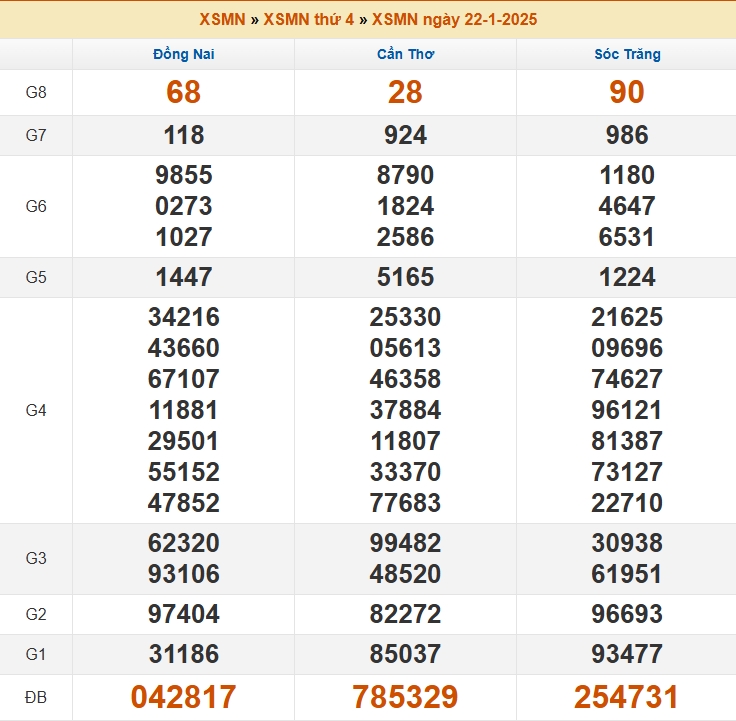
Task: Select G3 number 30938
Action: click(x=627, y=543)
